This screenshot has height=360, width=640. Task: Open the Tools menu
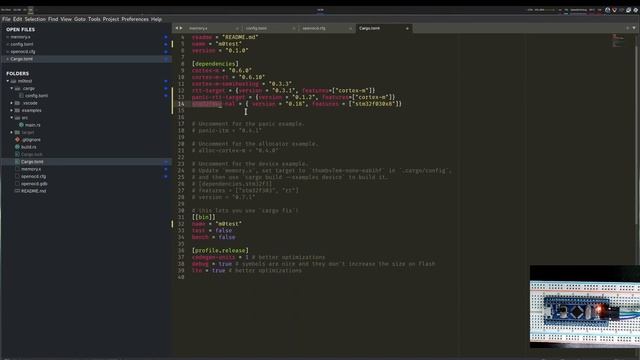pos(94,19)
